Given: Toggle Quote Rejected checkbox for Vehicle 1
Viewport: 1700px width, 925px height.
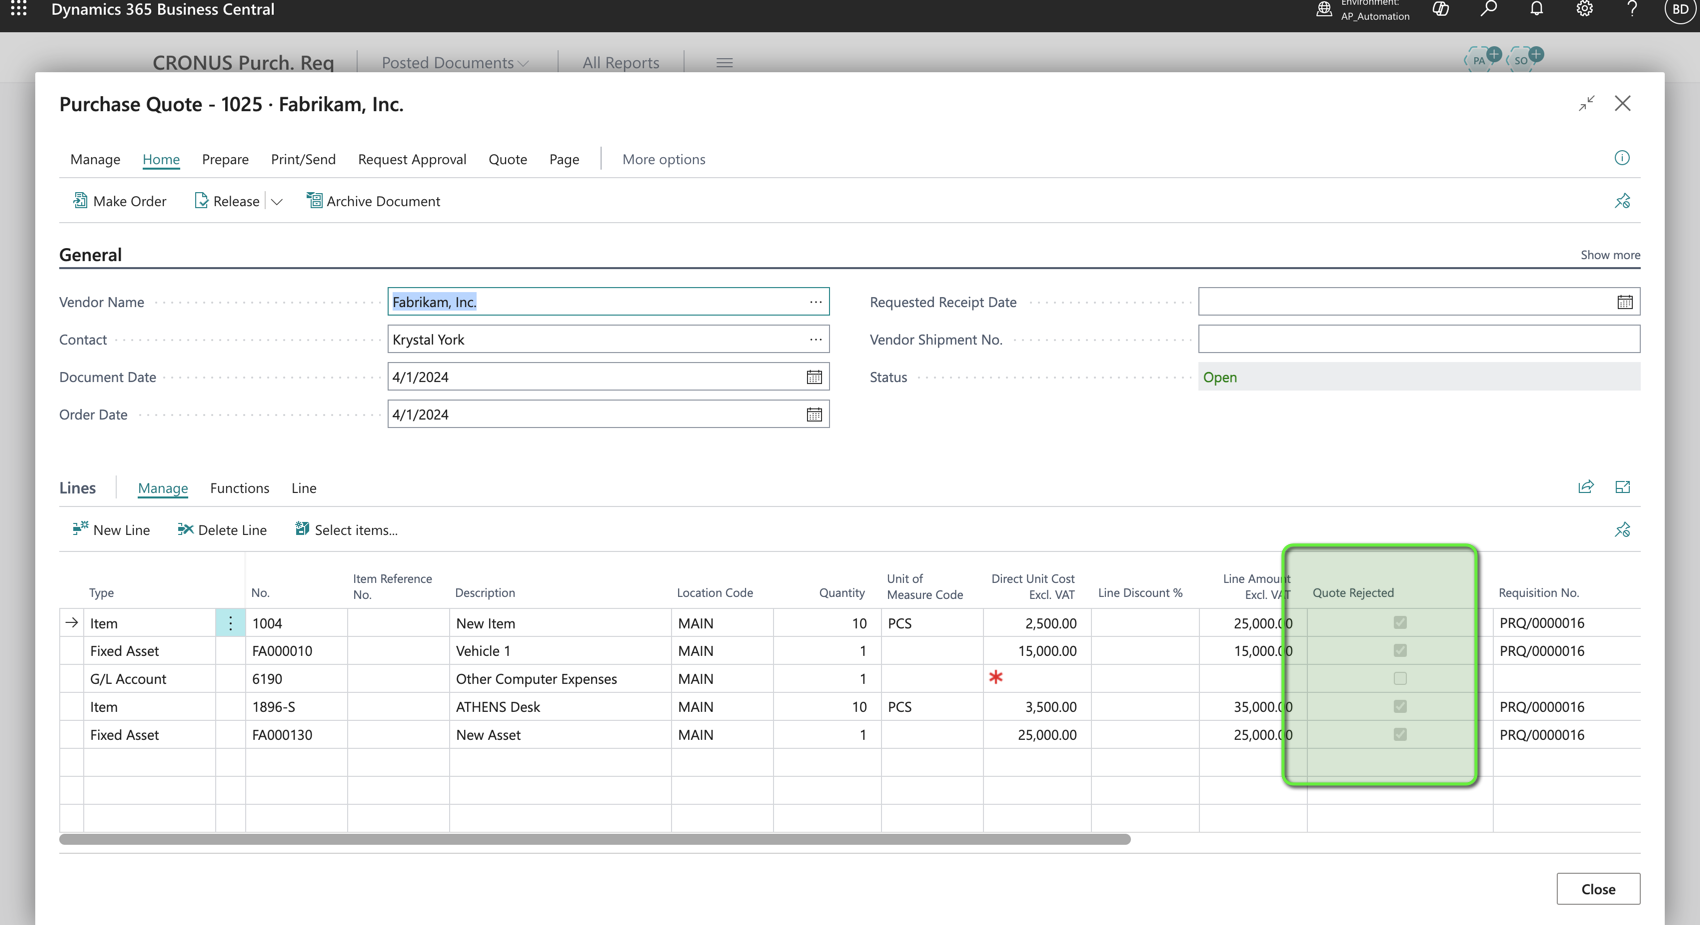Looking at the screenshot, I should pos(1400,651).
